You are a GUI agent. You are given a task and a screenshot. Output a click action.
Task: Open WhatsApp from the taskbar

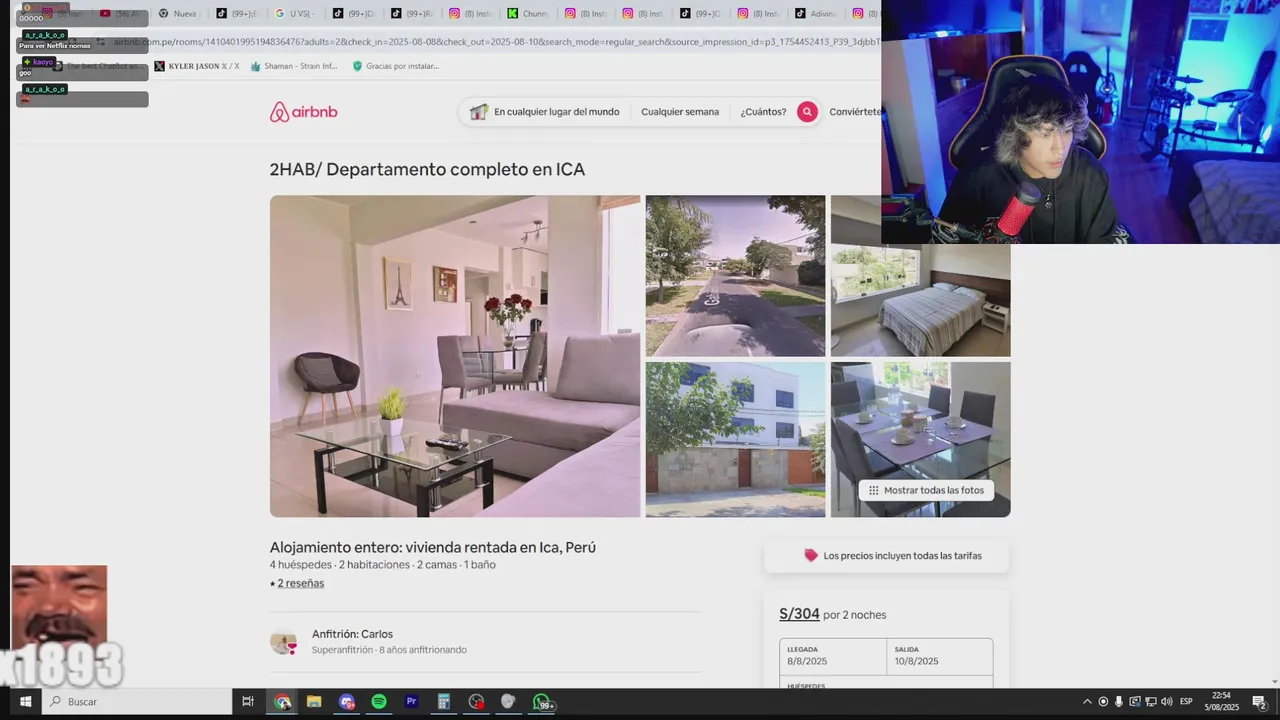point(541,703)
